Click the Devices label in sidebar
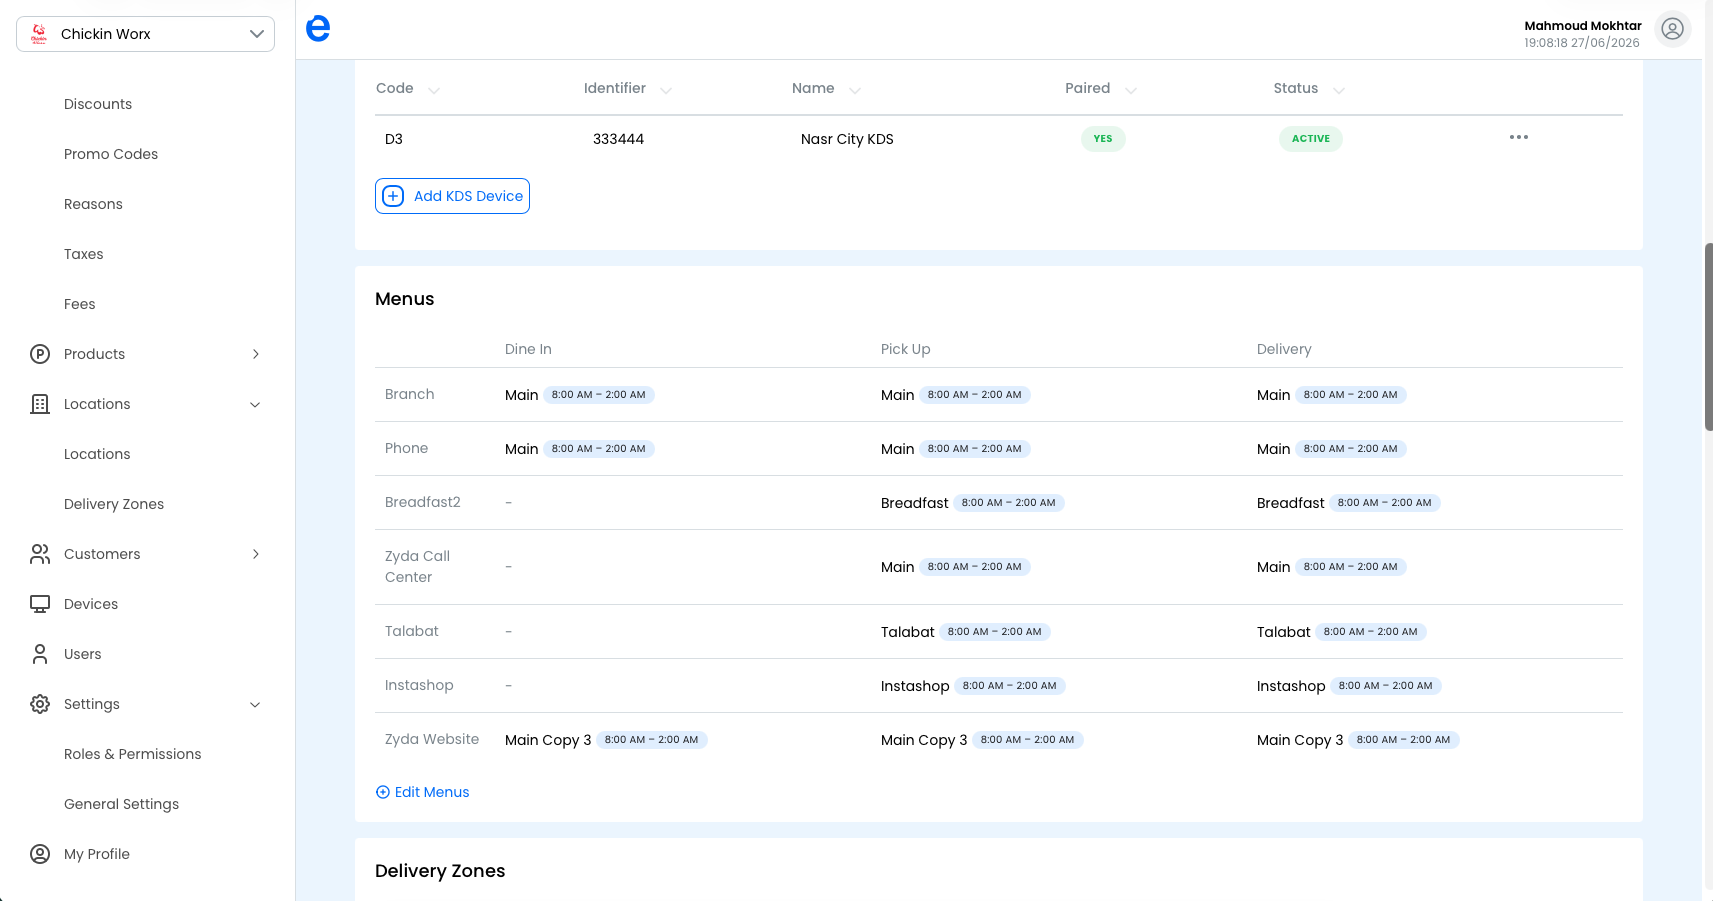Screen dimensions: 1713x901 [x=91, y=604]
